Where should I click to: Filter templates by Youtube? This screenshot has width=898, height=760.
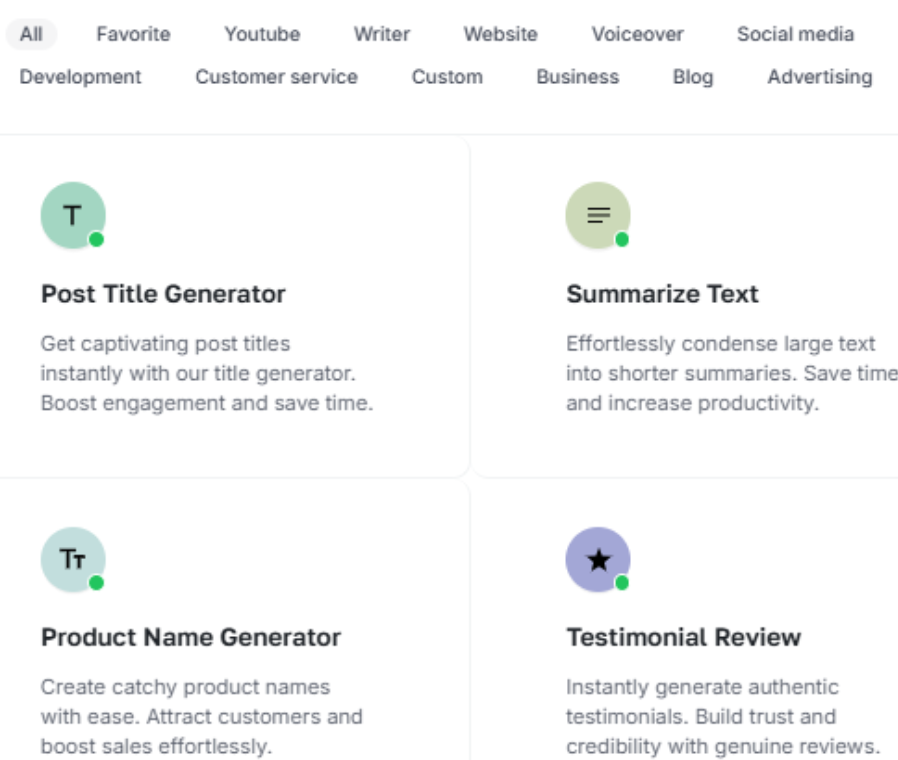click(262, 34)
